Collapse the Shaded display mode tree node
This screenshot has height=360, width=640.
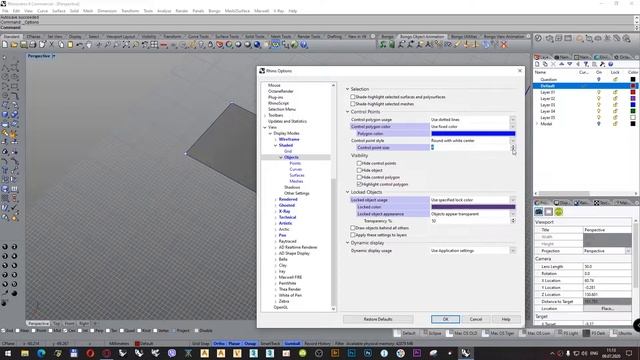276,145
